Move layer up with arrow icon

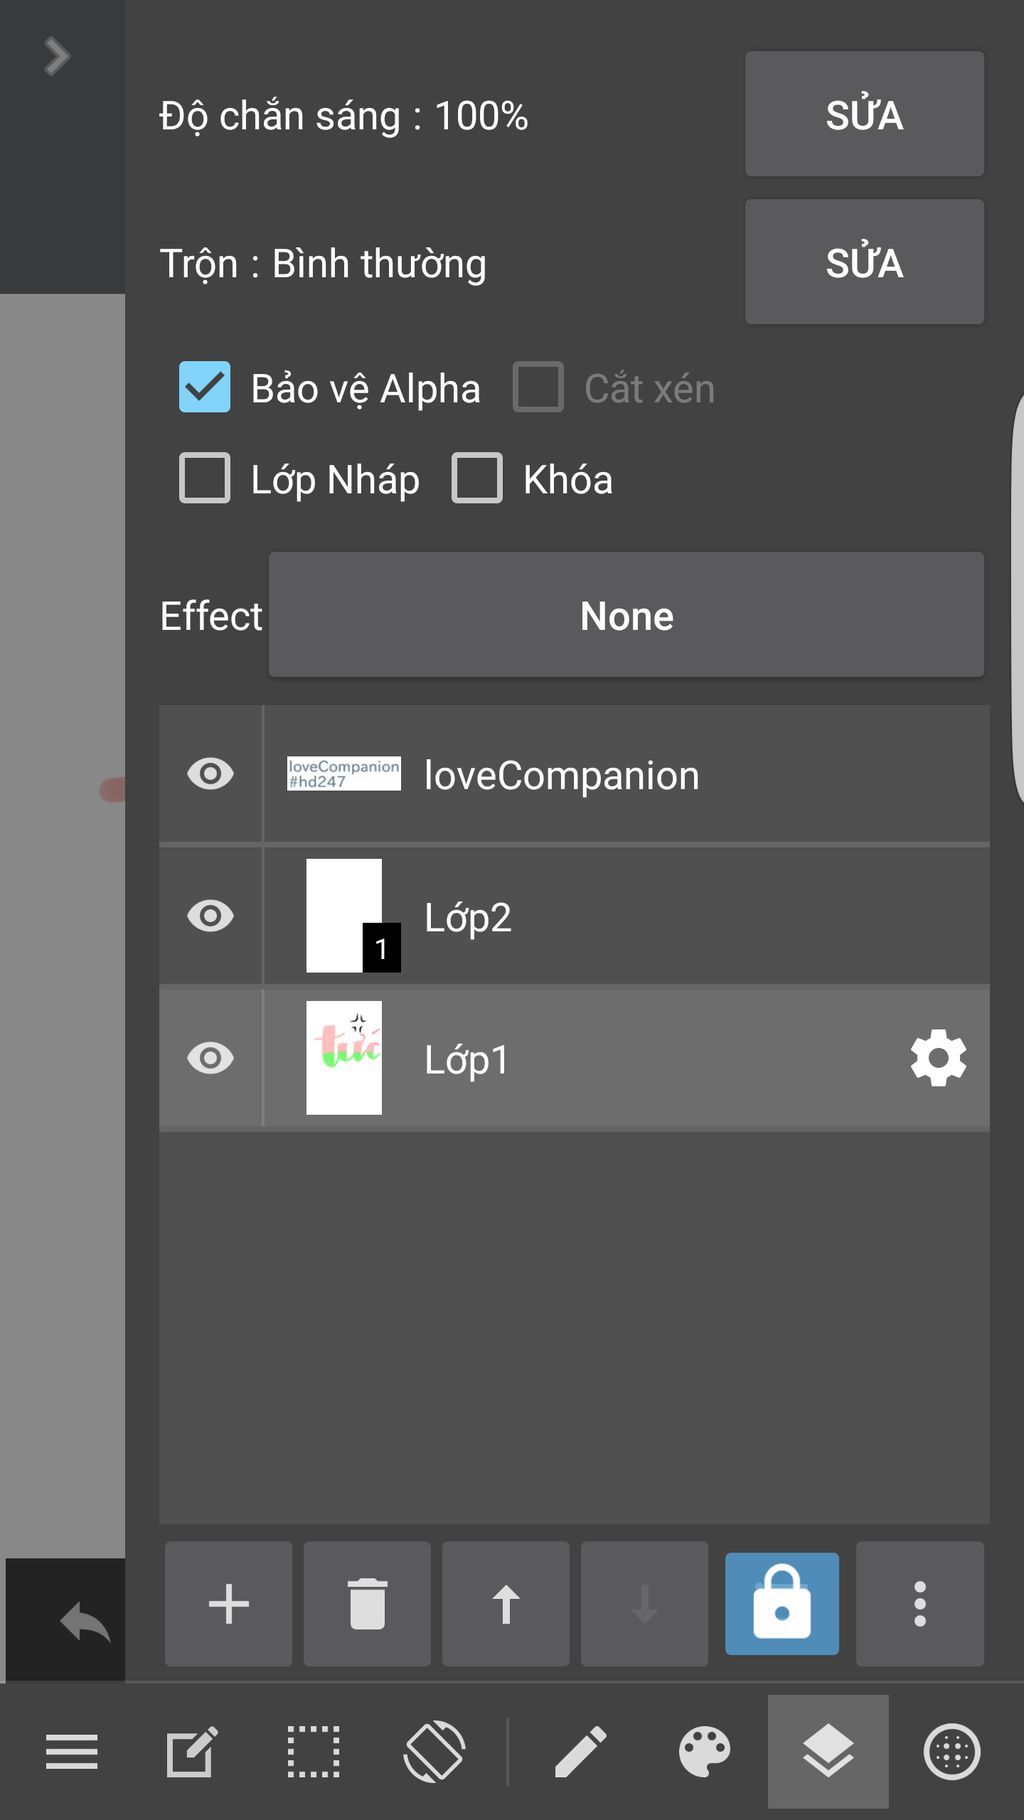click(x=506, y=1604)
